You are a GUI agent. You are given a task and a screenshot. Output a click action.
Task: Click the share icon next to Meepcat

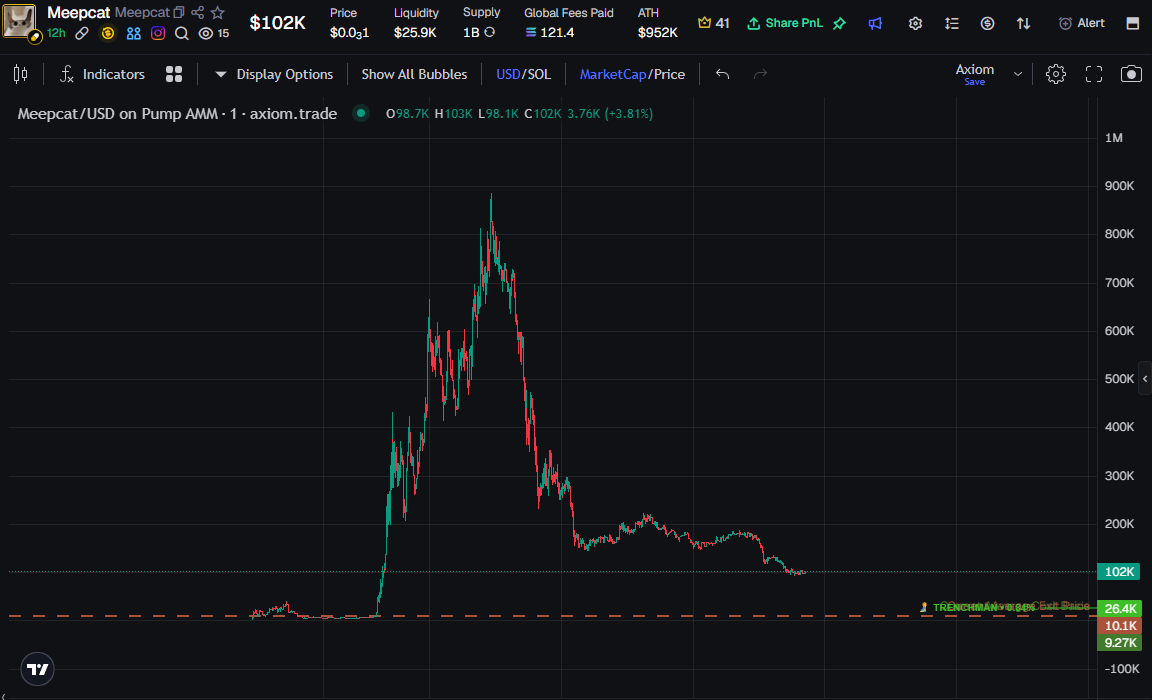[x=198, y=12]
